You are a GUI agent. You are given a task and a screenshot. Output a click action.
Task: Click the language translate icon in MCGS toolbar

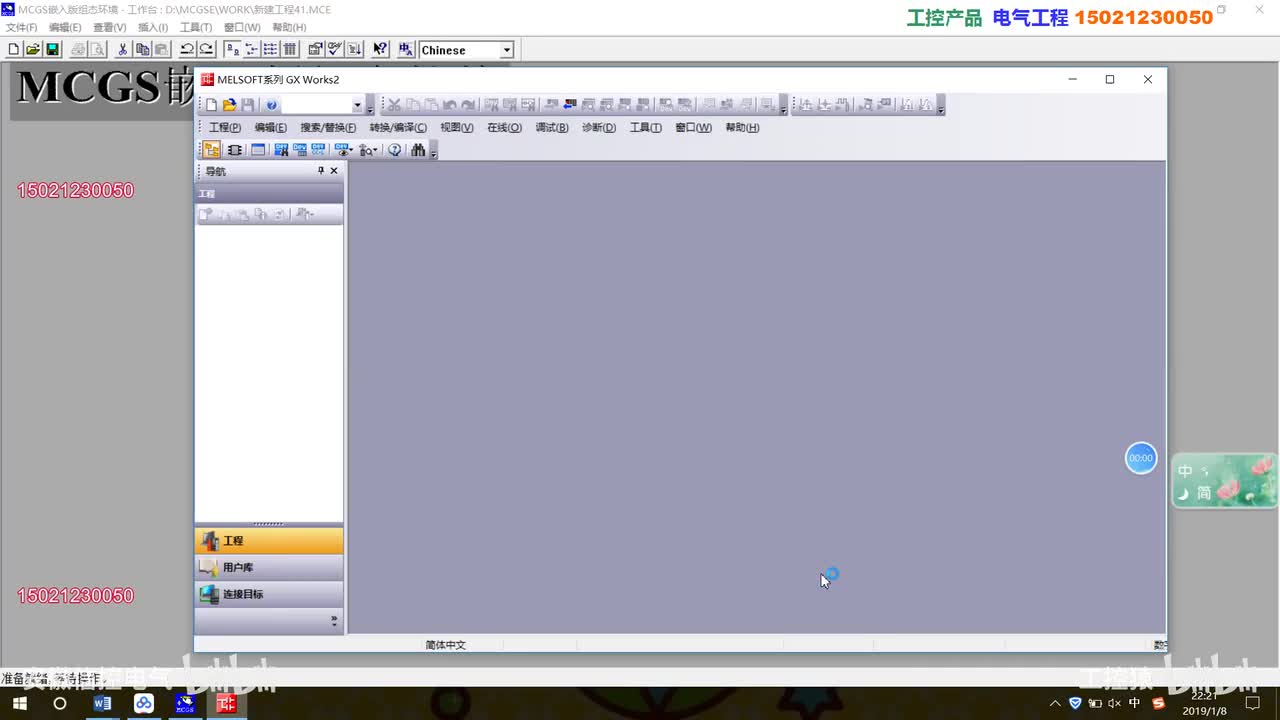(406, 50)
